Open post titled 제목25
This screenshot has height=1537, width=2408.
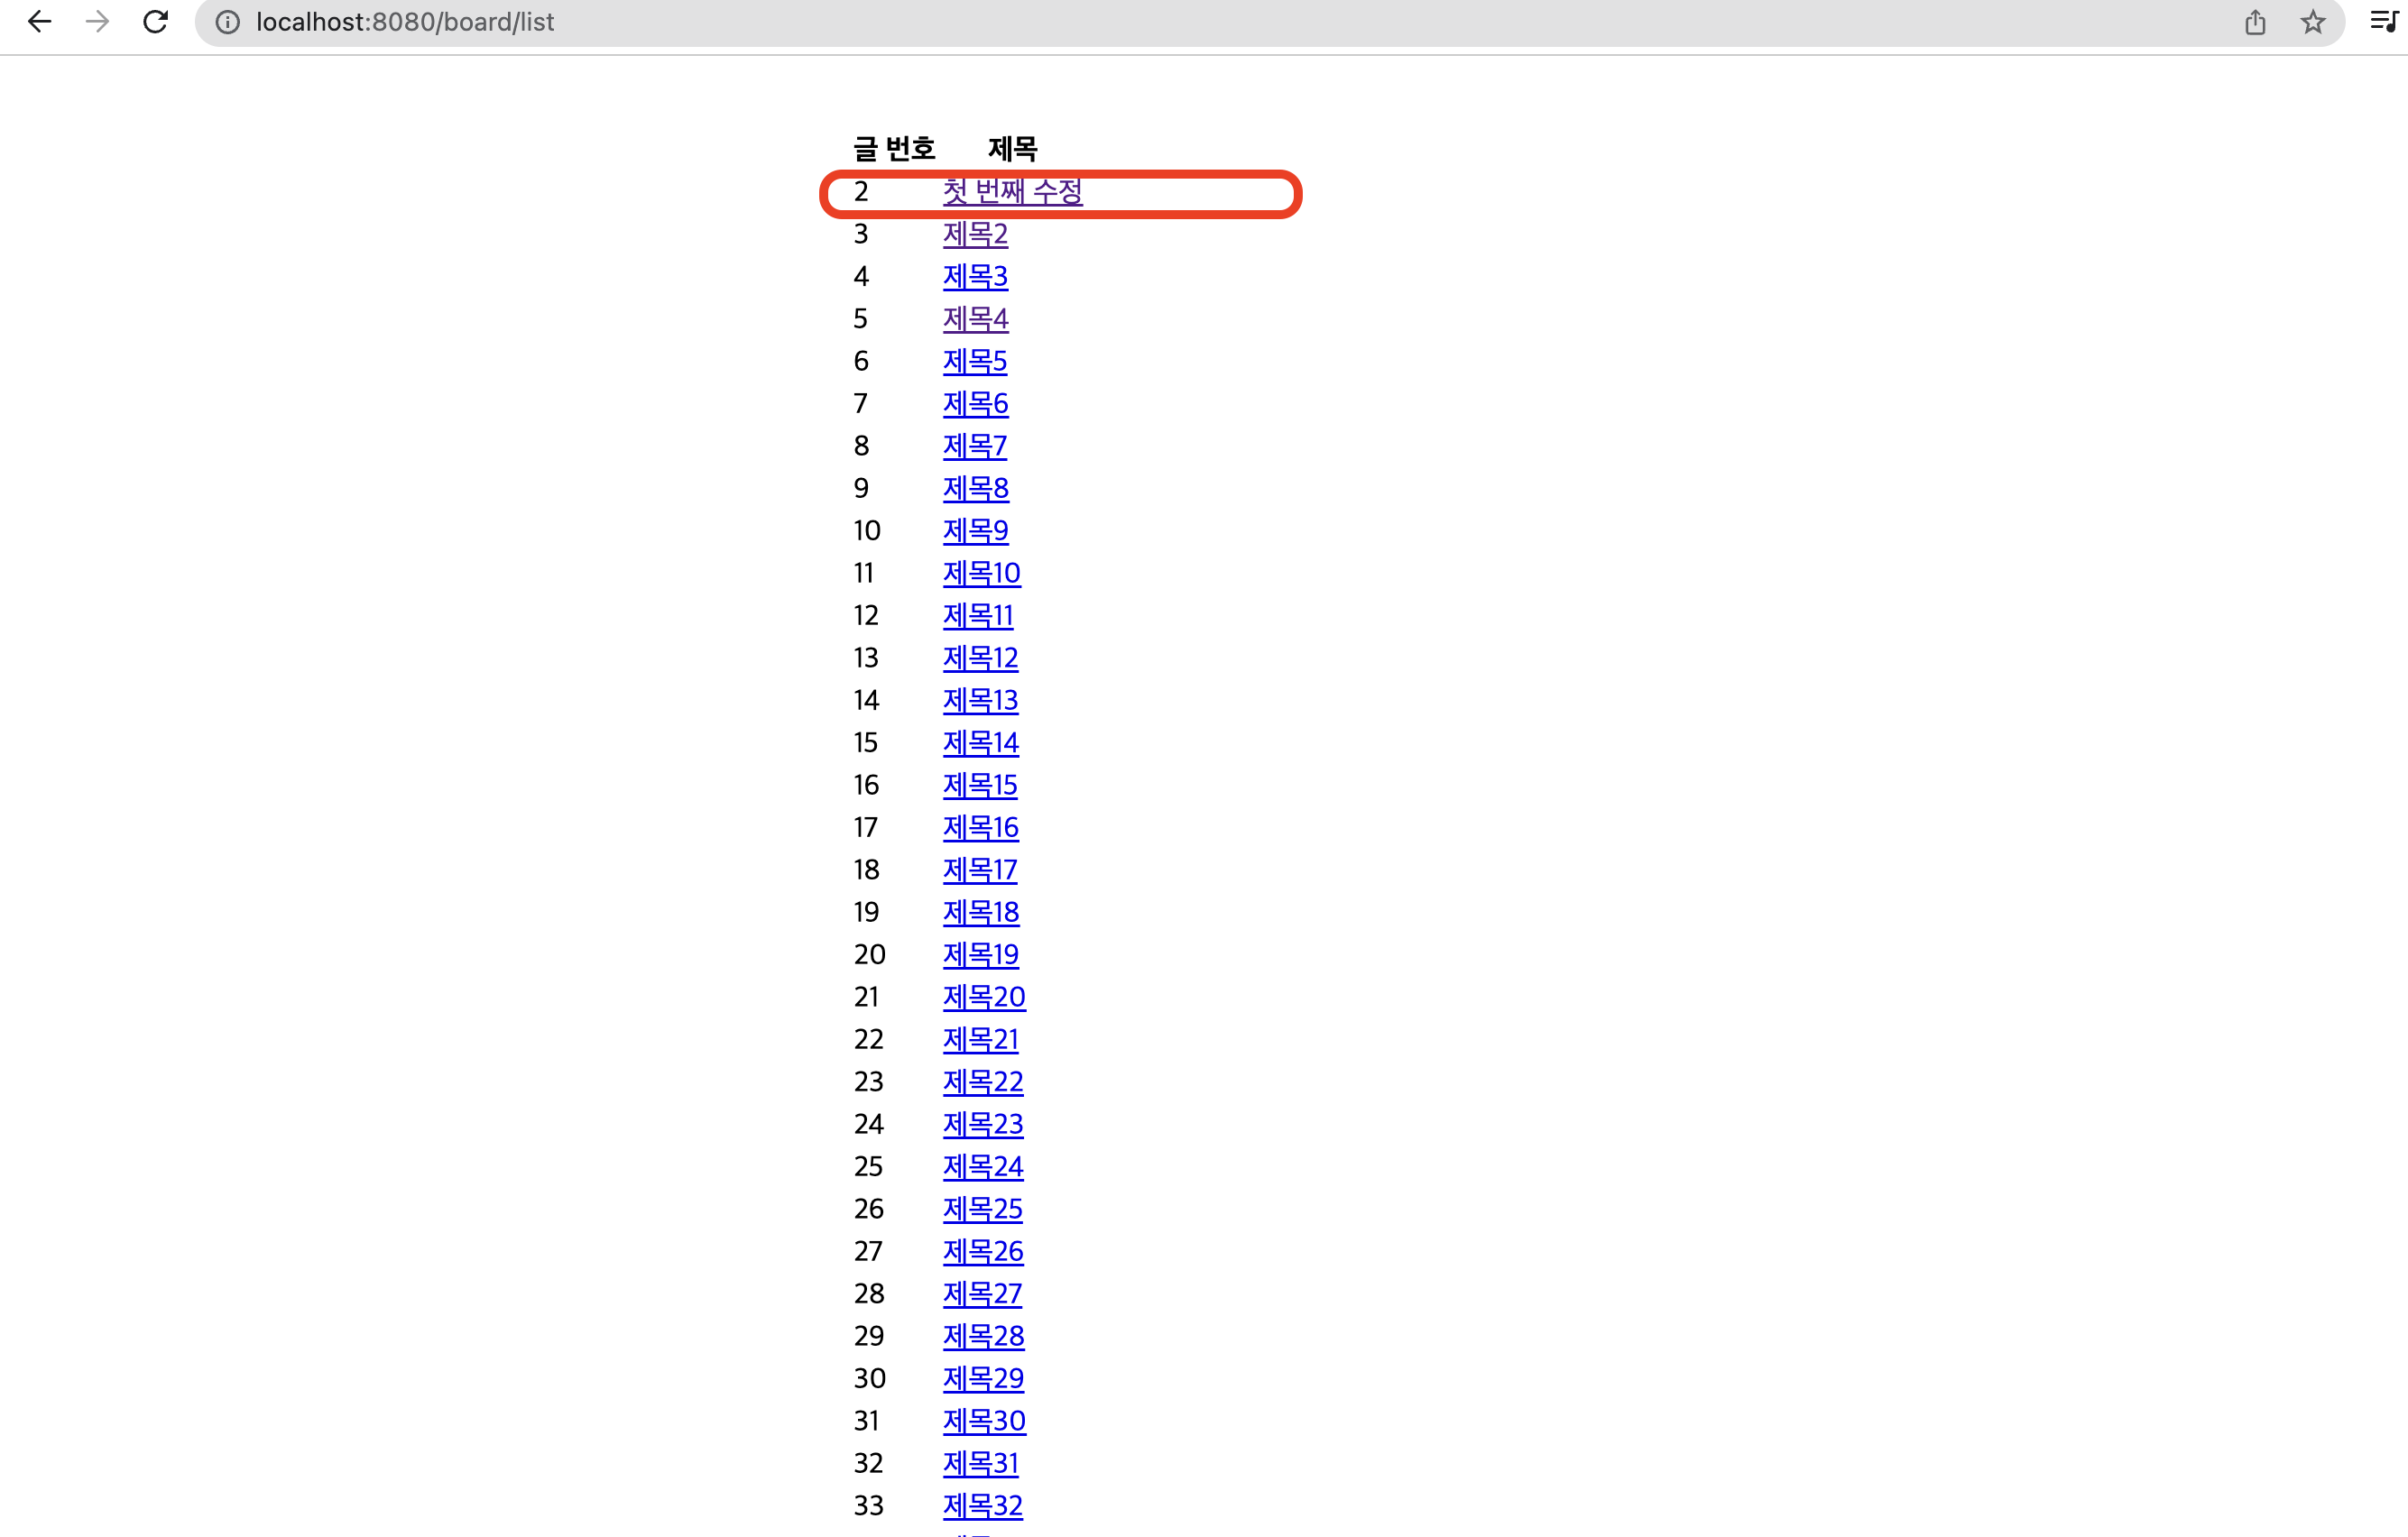(x=982, y=1208)
